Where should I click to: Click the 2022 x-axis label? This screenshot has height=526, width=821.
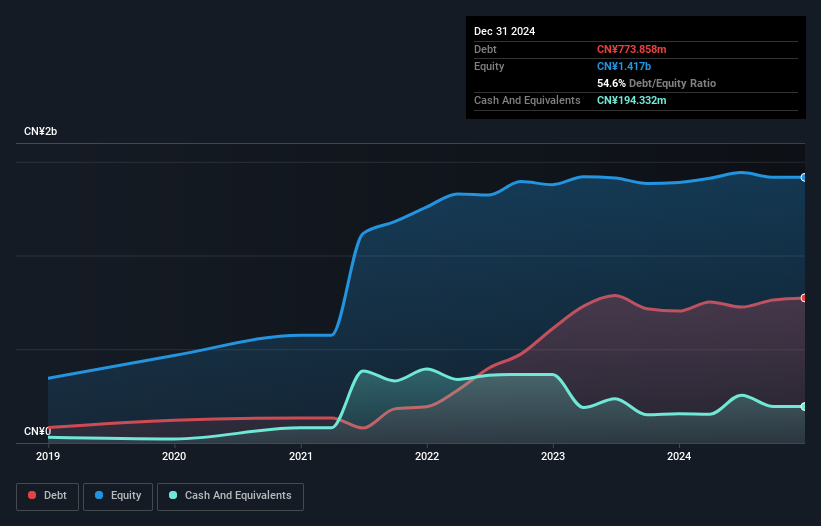pos(427,456)
